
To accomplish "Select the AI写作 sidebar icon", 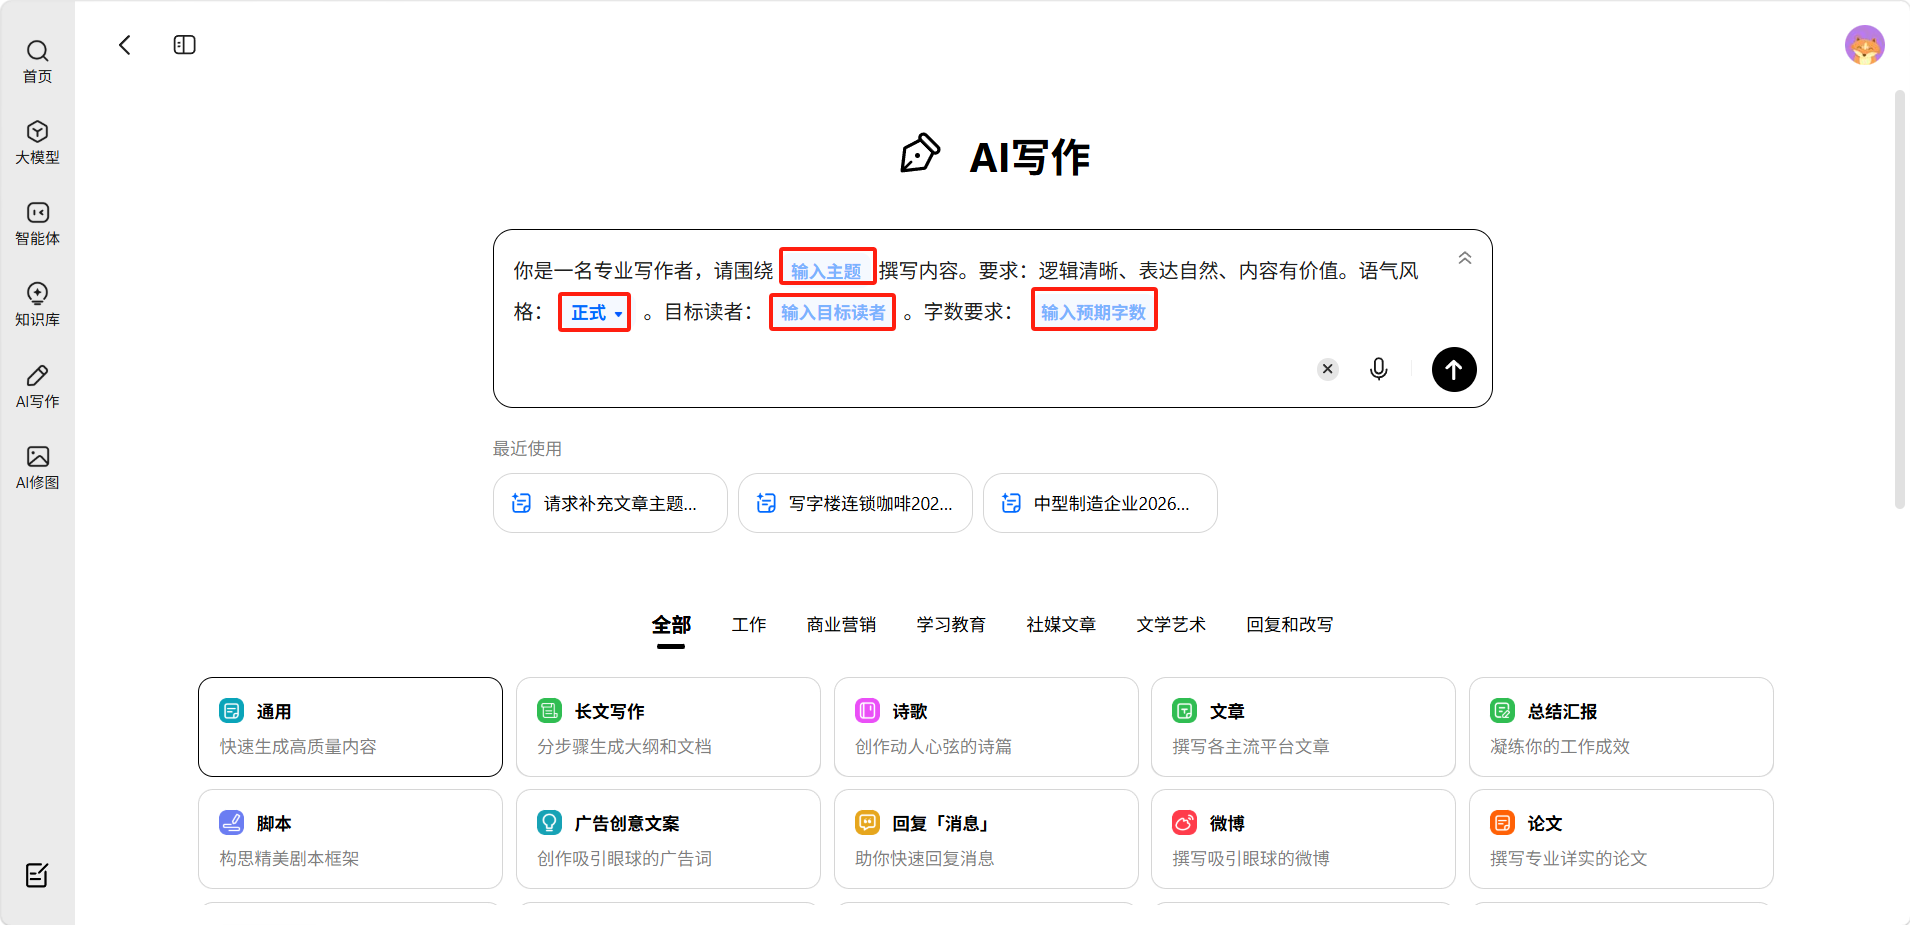I will pyautogui.click(x=37, y=386).
